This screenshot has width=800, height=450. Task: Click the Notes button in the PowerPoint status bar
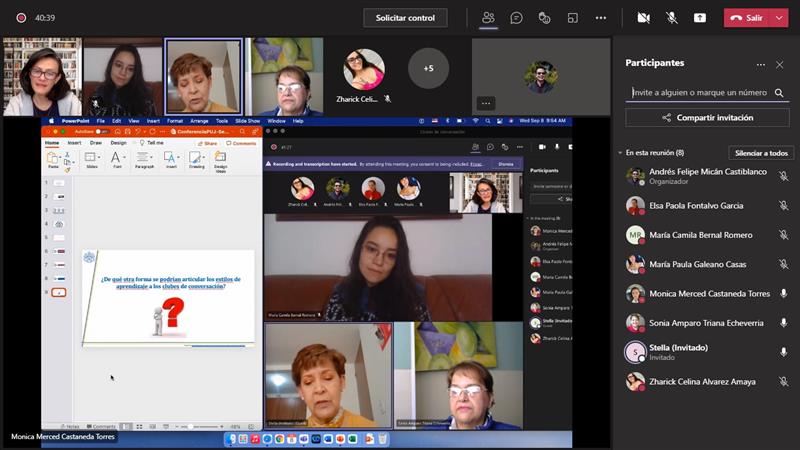pyautogui.click(x=70, y=427)
